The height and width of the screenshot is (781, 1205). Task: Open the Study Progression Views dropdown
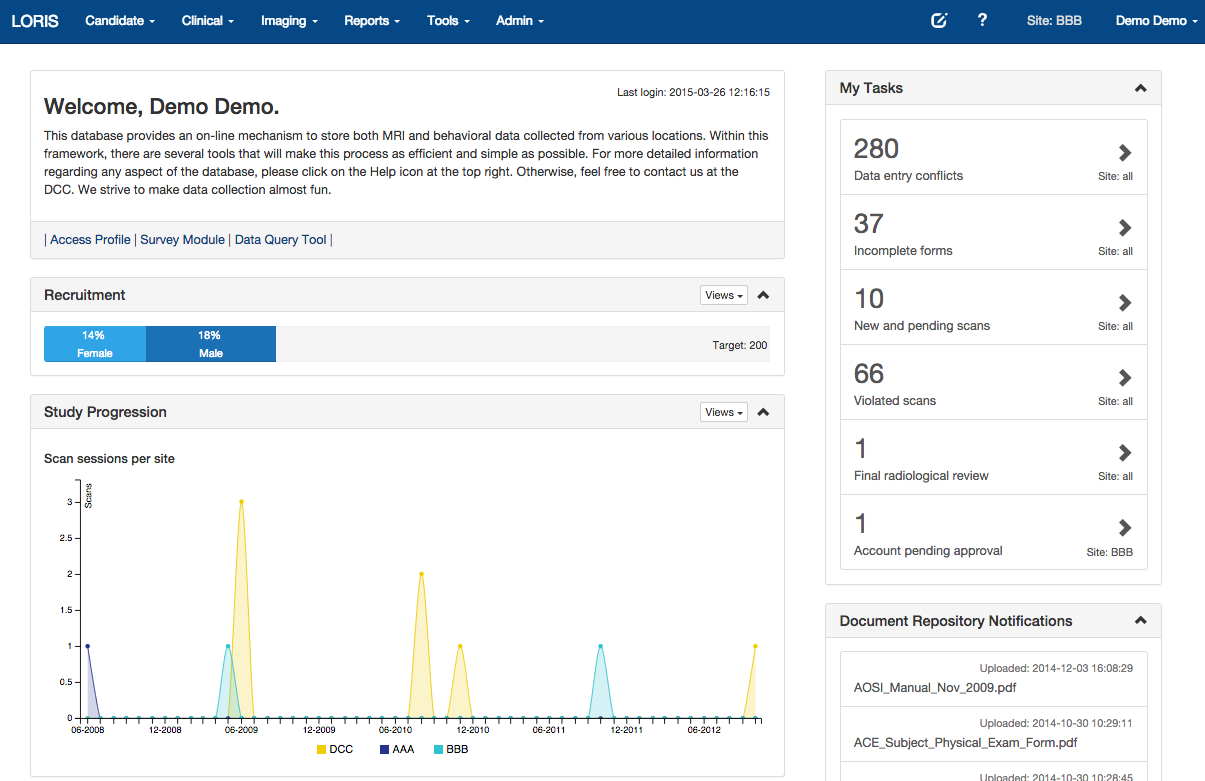(724, 412)
